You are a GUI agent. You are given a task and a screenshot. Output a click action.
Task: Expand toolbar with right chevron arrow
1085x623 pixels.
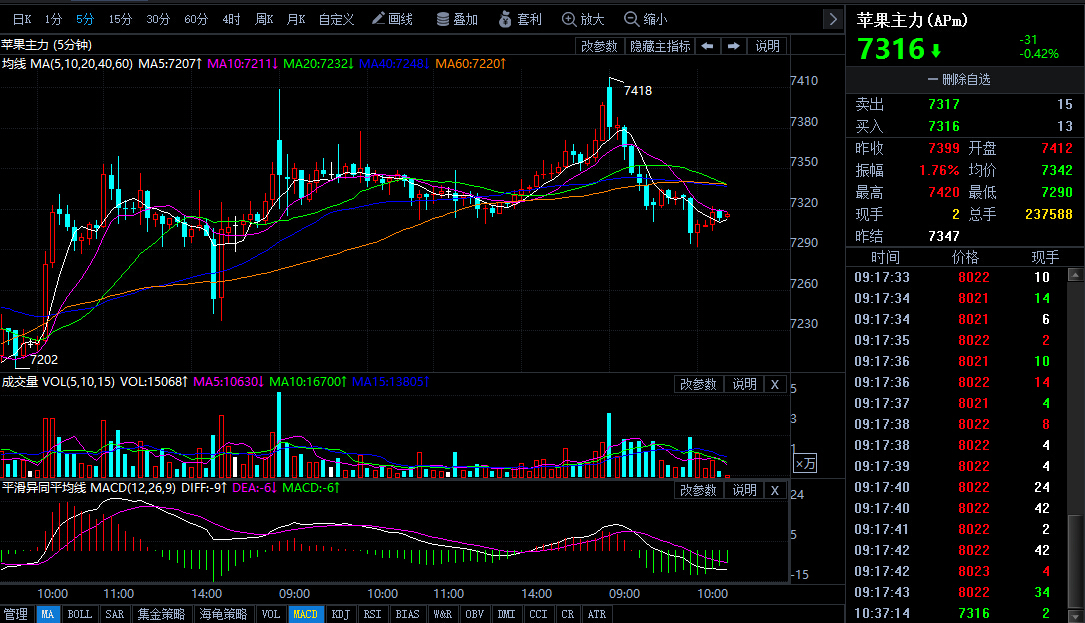click(x=832, y=19)
